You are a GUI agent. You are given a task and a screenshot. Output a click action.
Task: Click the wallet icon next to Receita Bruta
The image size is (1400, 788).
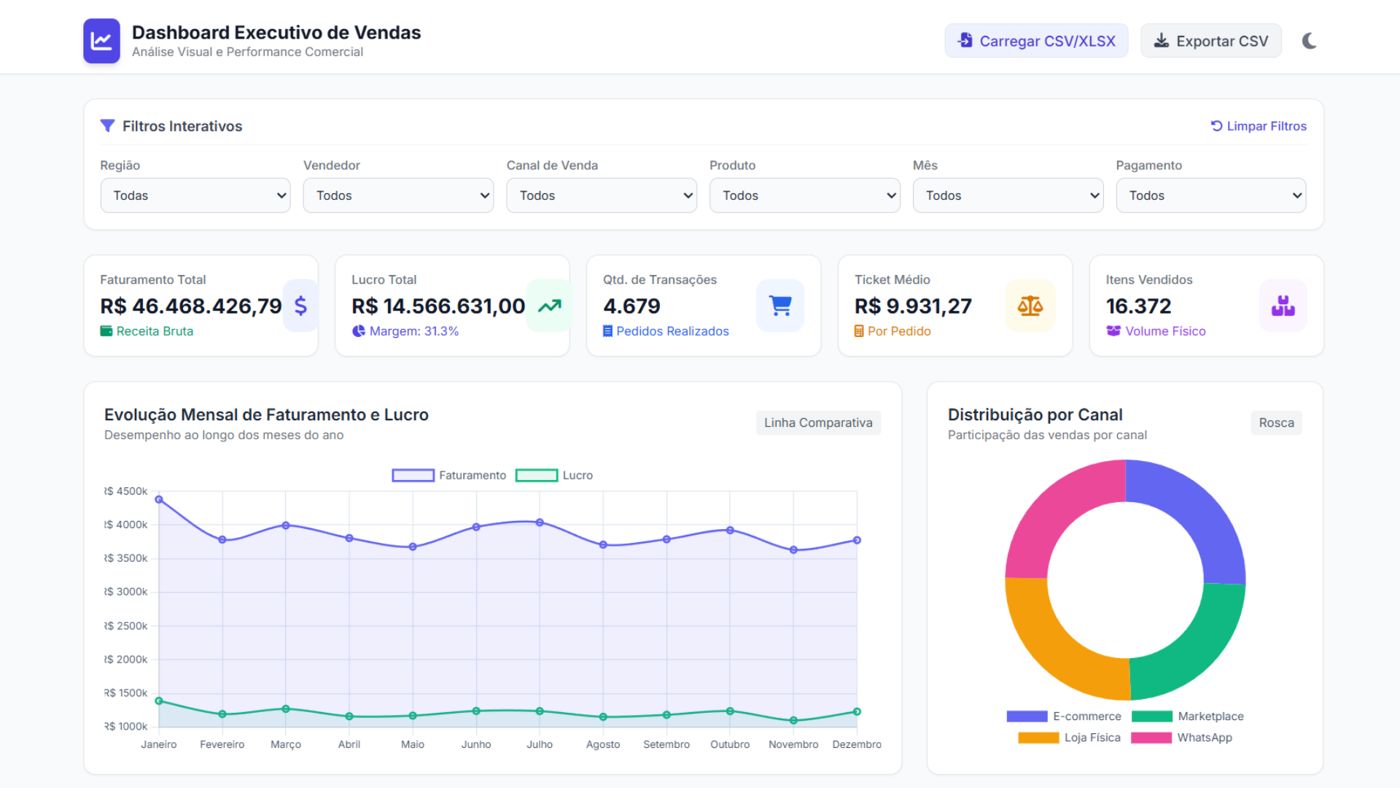106,331
